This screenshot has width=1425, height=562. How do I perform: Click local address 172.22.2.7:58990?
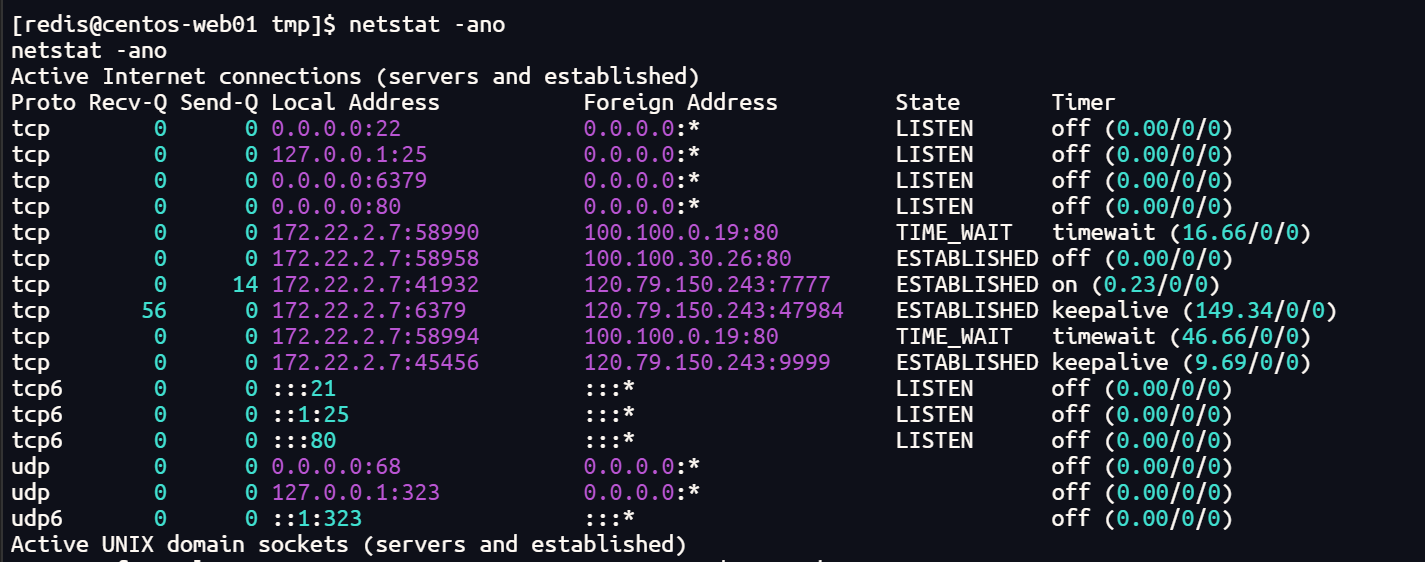(375, 232)
